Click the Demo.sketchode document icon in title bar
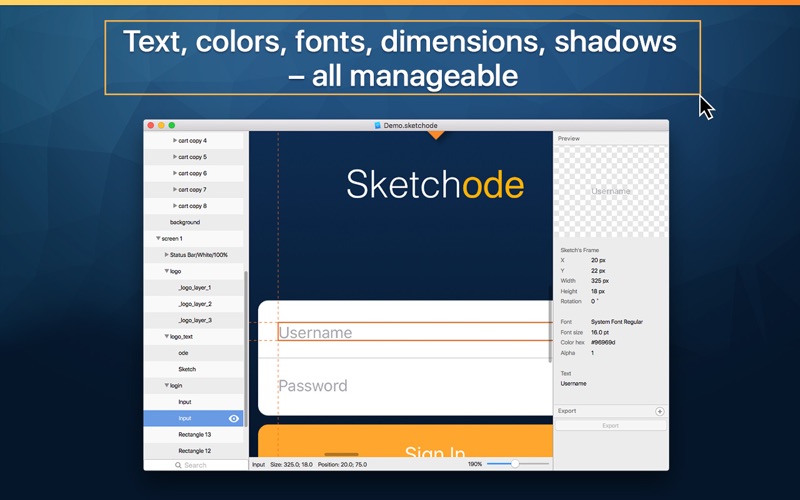800x500 pixels. coord(378,125)
